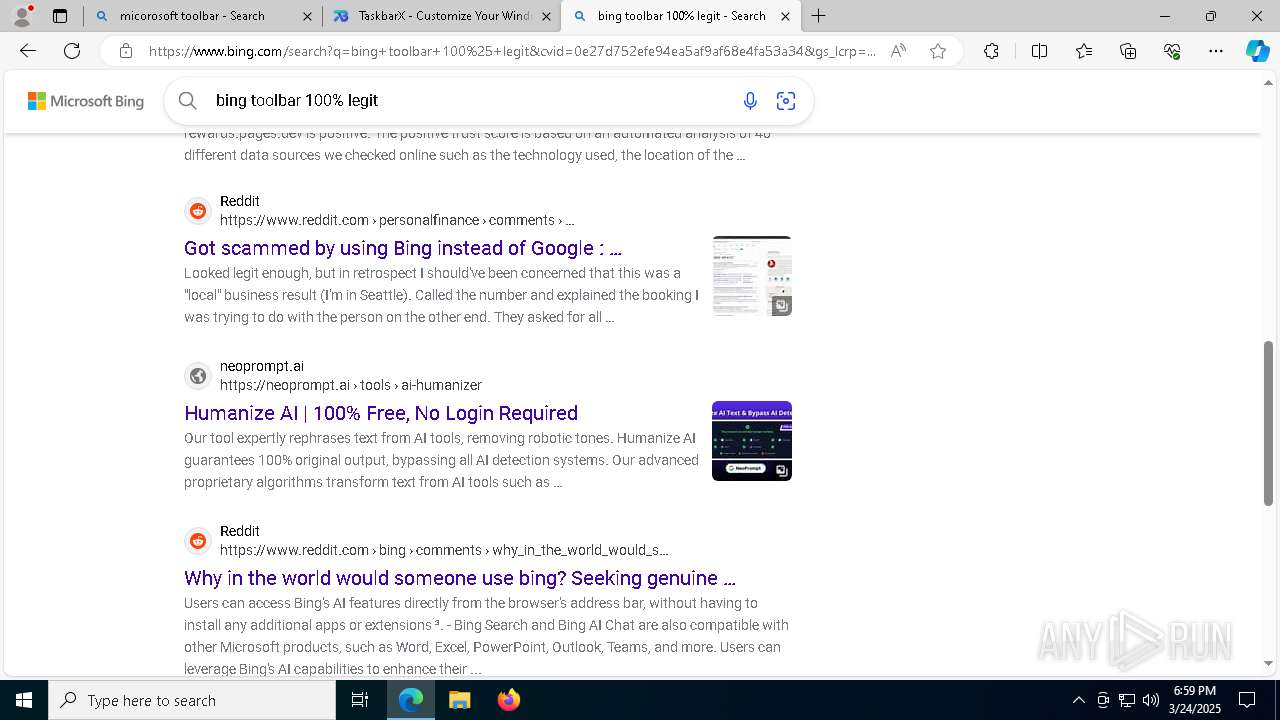Open the notification center icon
The height and width of the screenshot is (720, 1280).
click(1247, 700)
